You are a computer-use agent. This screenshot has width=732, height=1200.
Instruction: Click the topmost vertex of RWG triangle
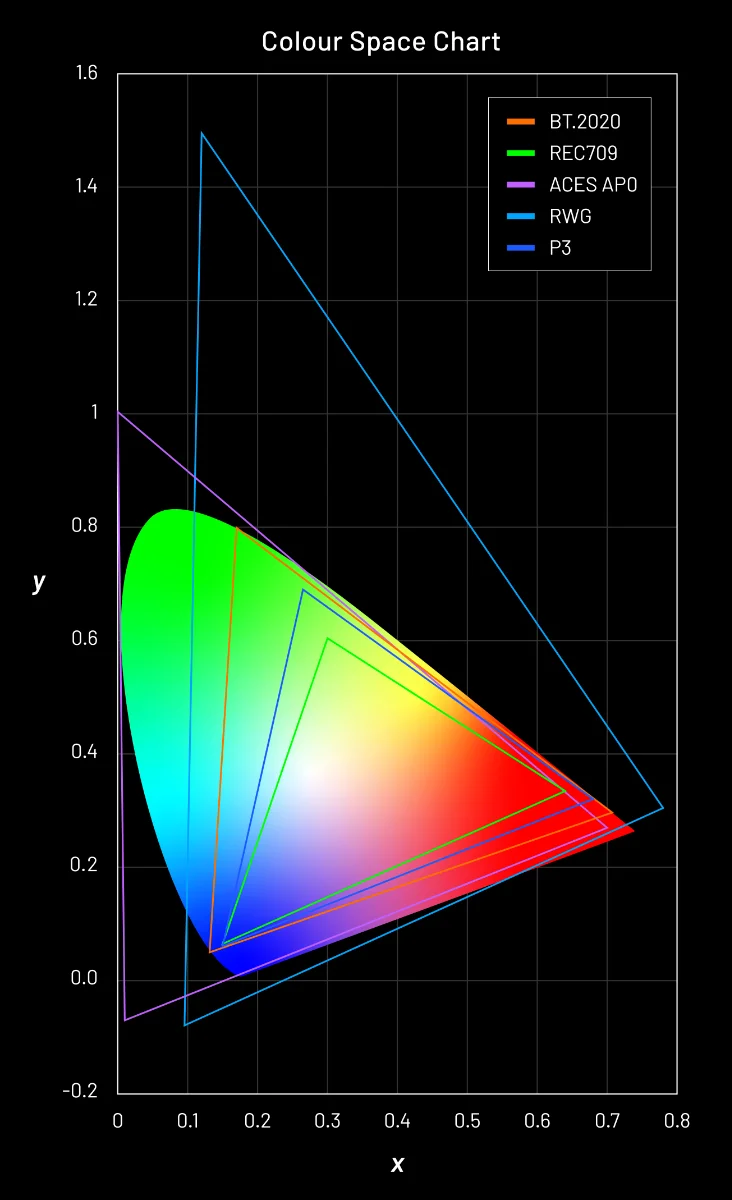click(x=202, y=133)
